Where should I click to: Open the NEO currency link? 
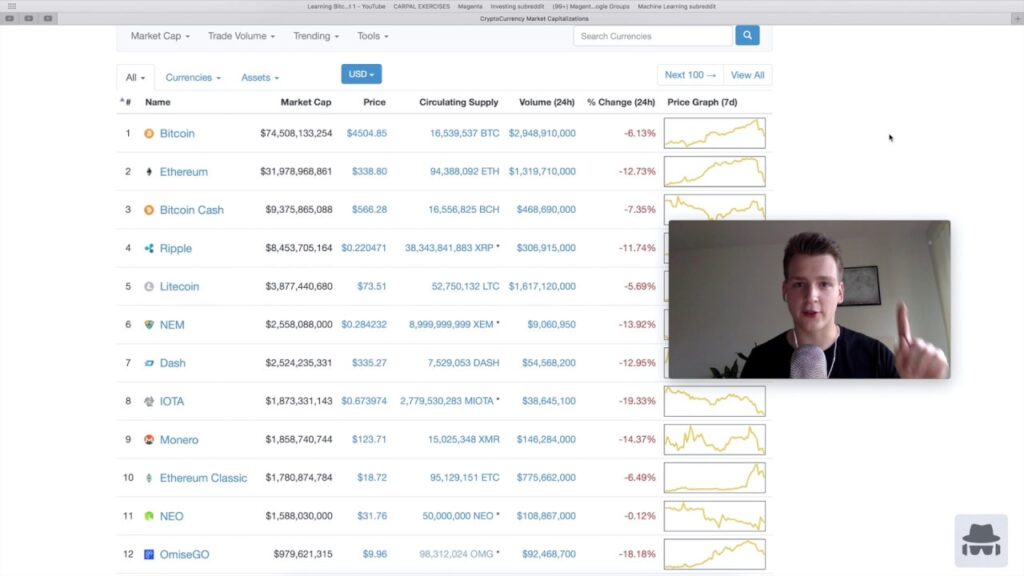click(x=171, y=516)
